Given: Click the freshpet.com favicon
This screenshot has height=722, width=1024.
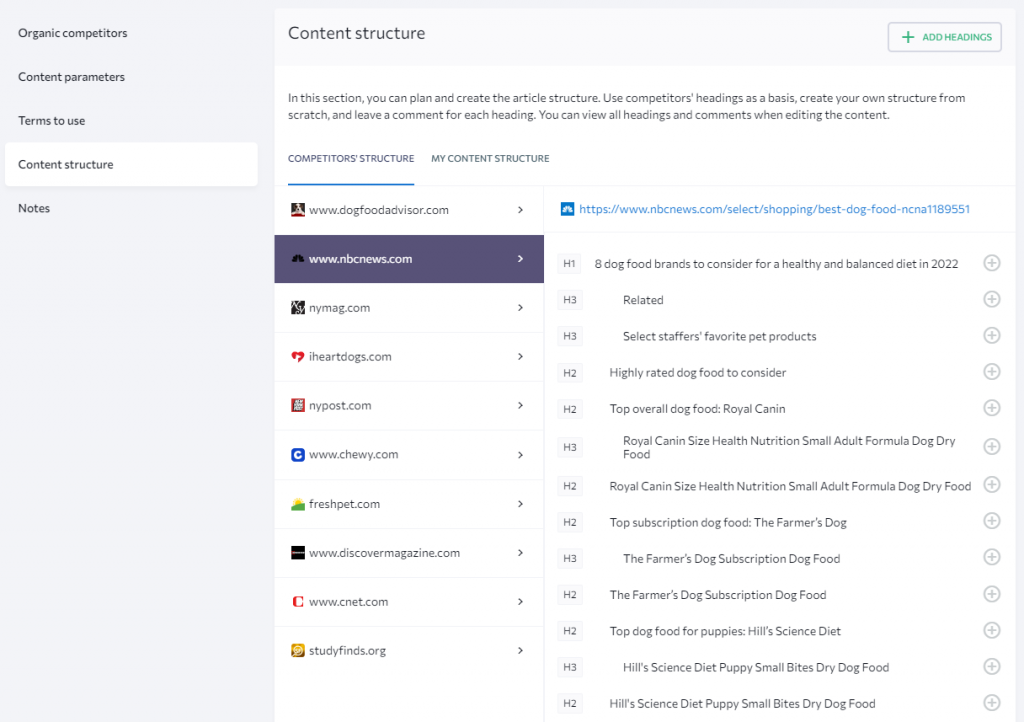Looking at the screenshot, I should point(298,504).
